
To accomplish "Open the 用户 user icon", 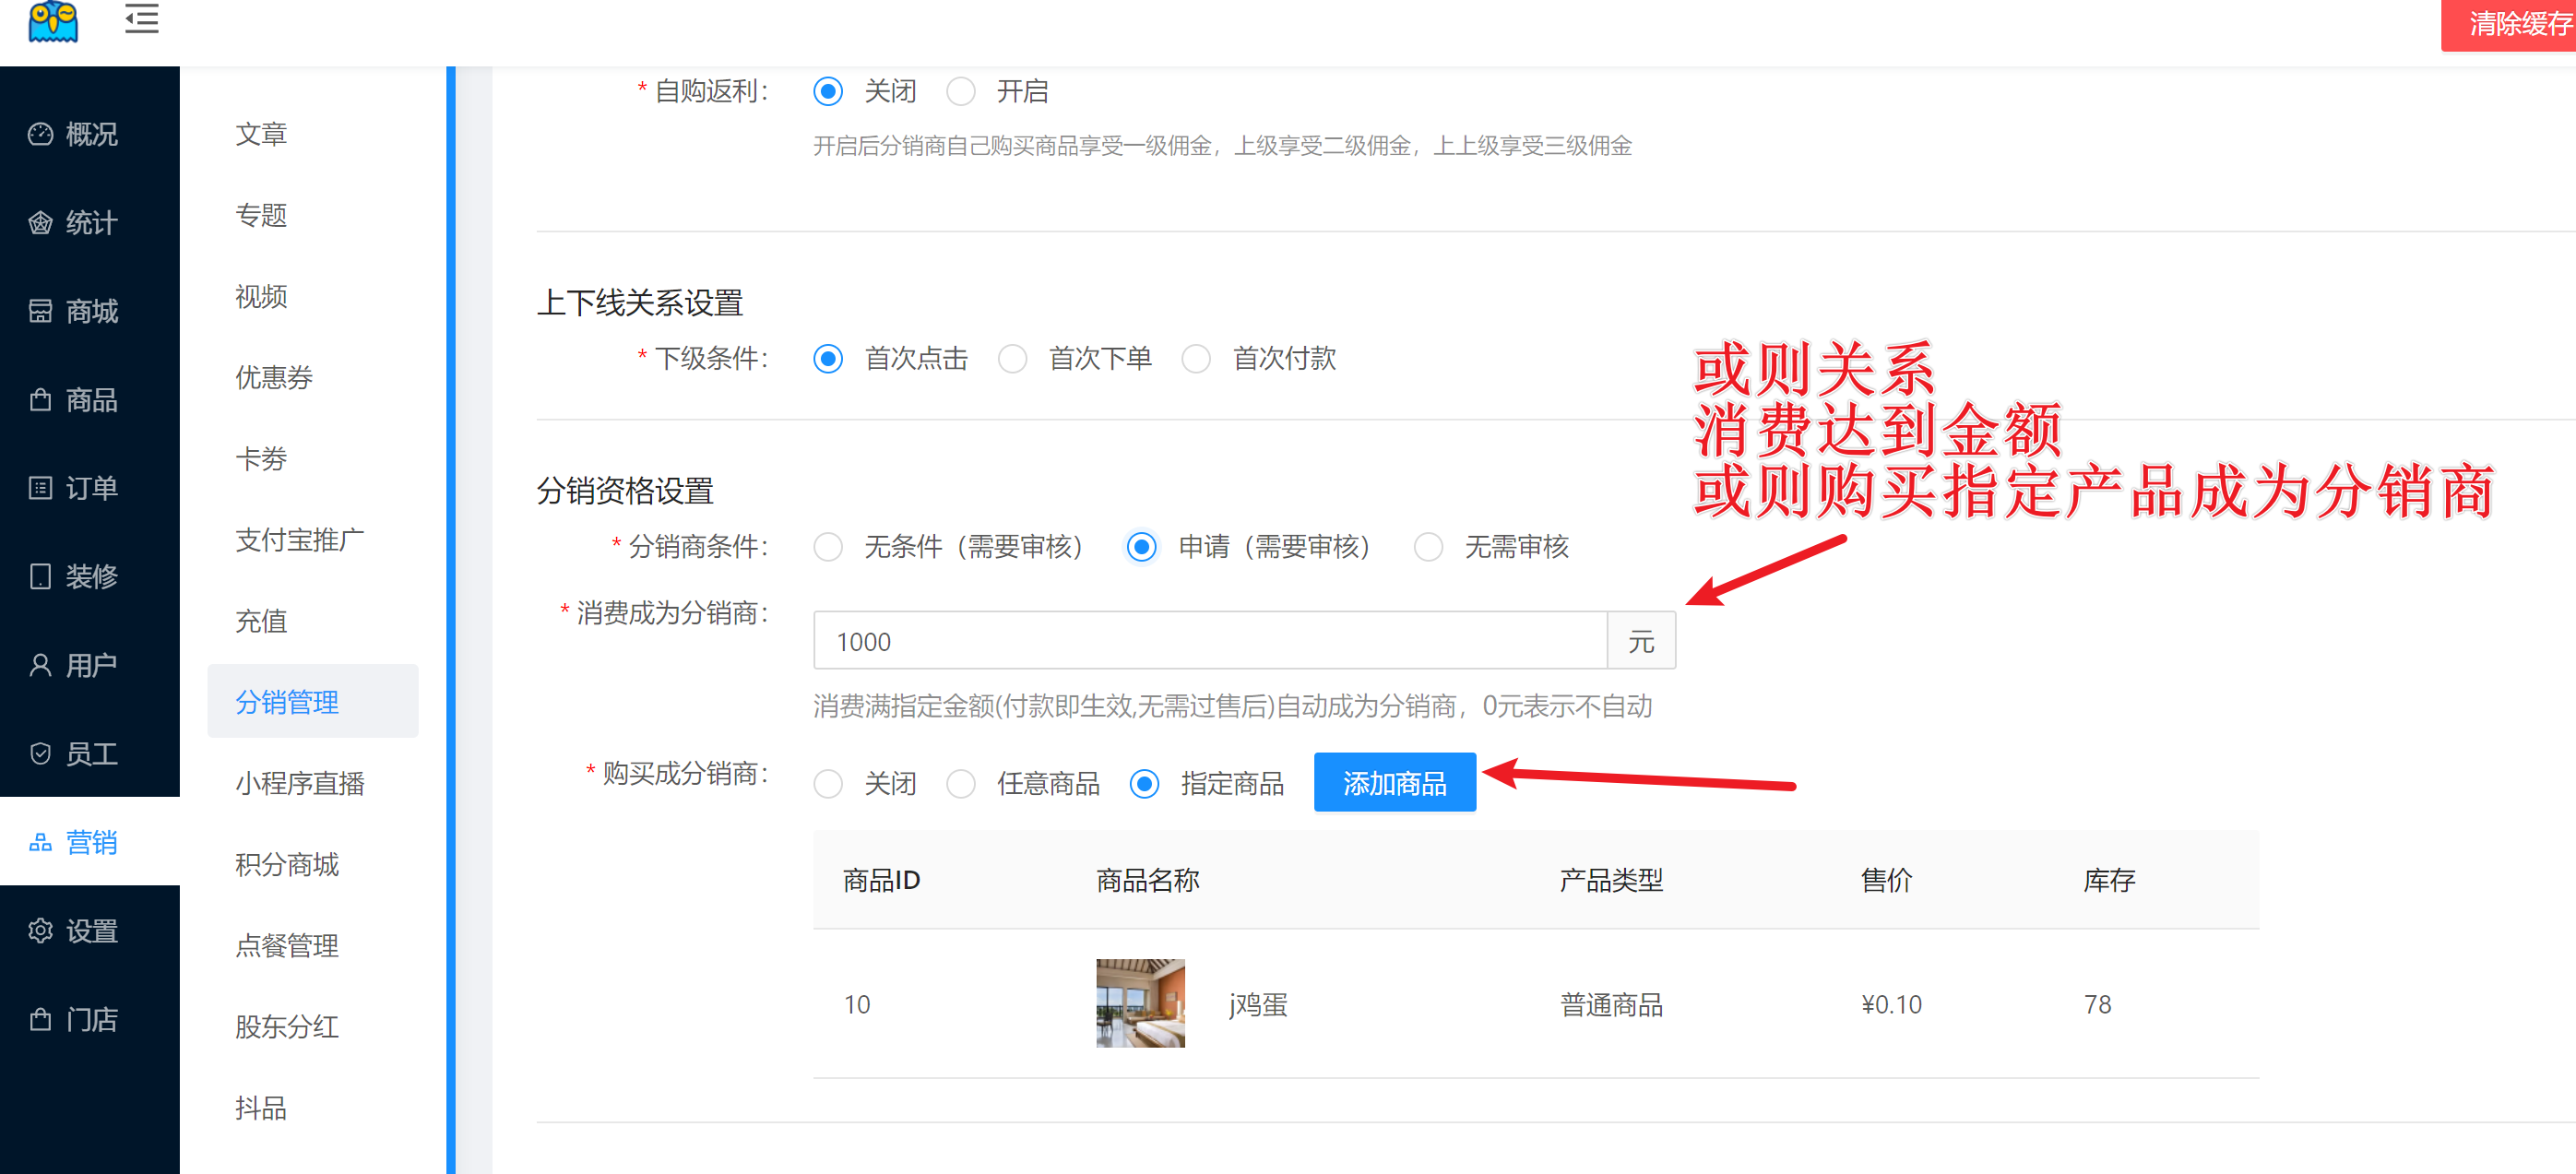I will point(40,665).
